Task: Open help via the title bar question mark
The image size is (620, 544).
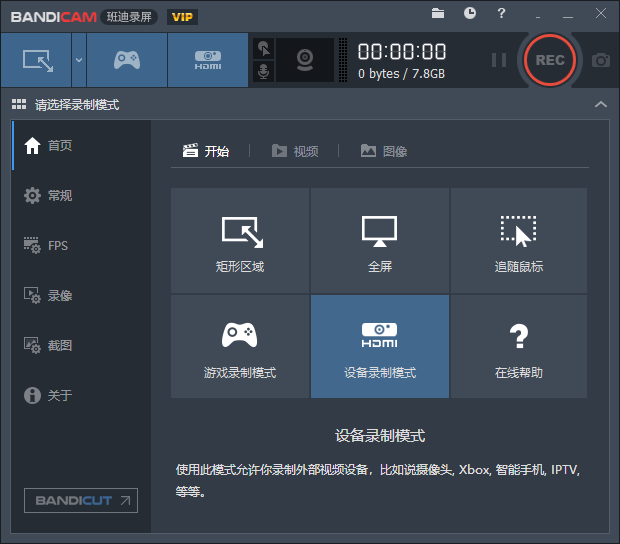Action: coord(501,13)
